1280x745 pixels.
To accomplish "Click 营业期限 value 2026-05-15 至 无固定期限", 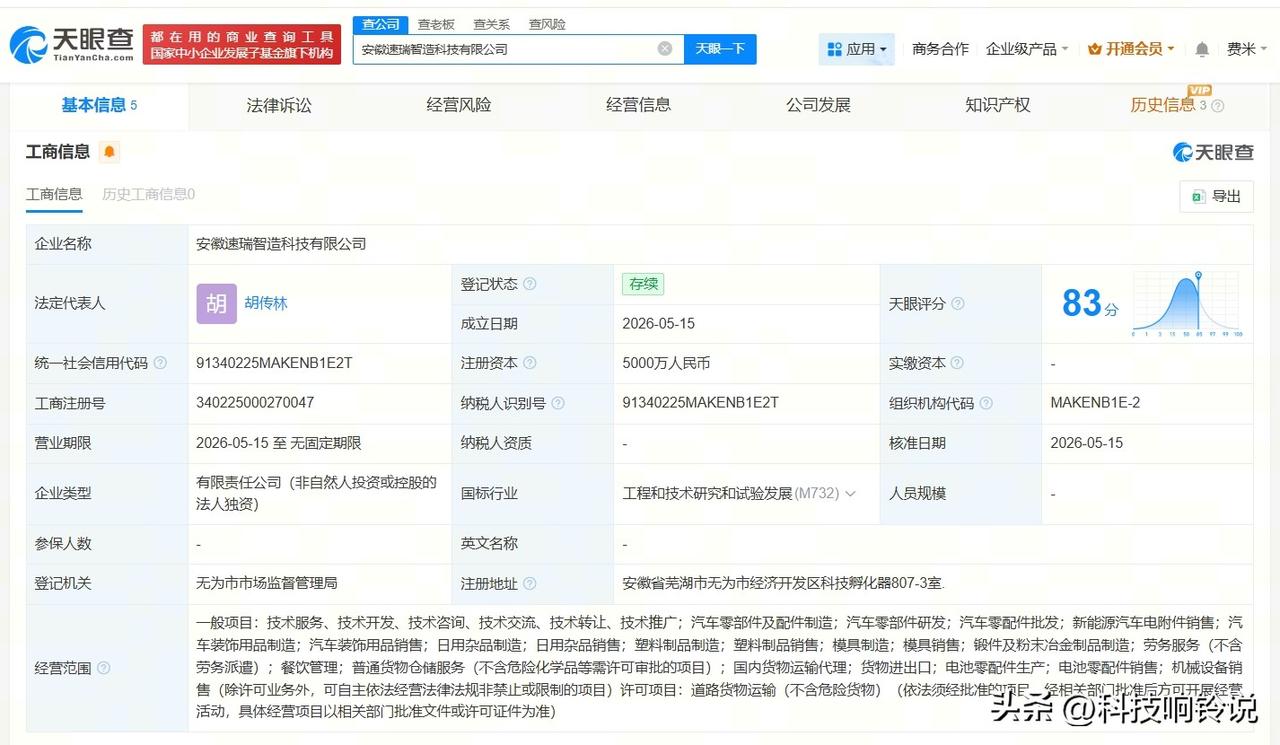I will (279, 443).
